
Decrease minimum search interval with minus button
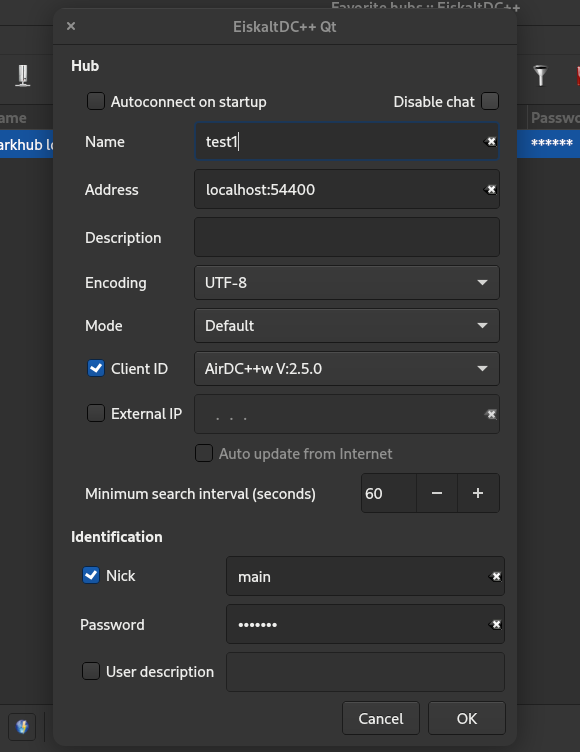437,493
